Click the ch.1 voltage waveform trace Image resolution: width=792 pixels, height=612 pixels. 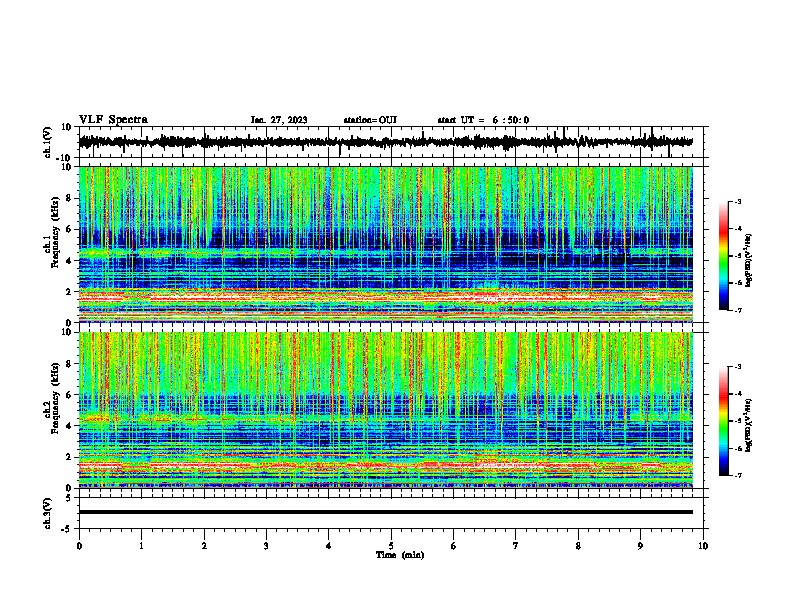(x=386, y=142)
